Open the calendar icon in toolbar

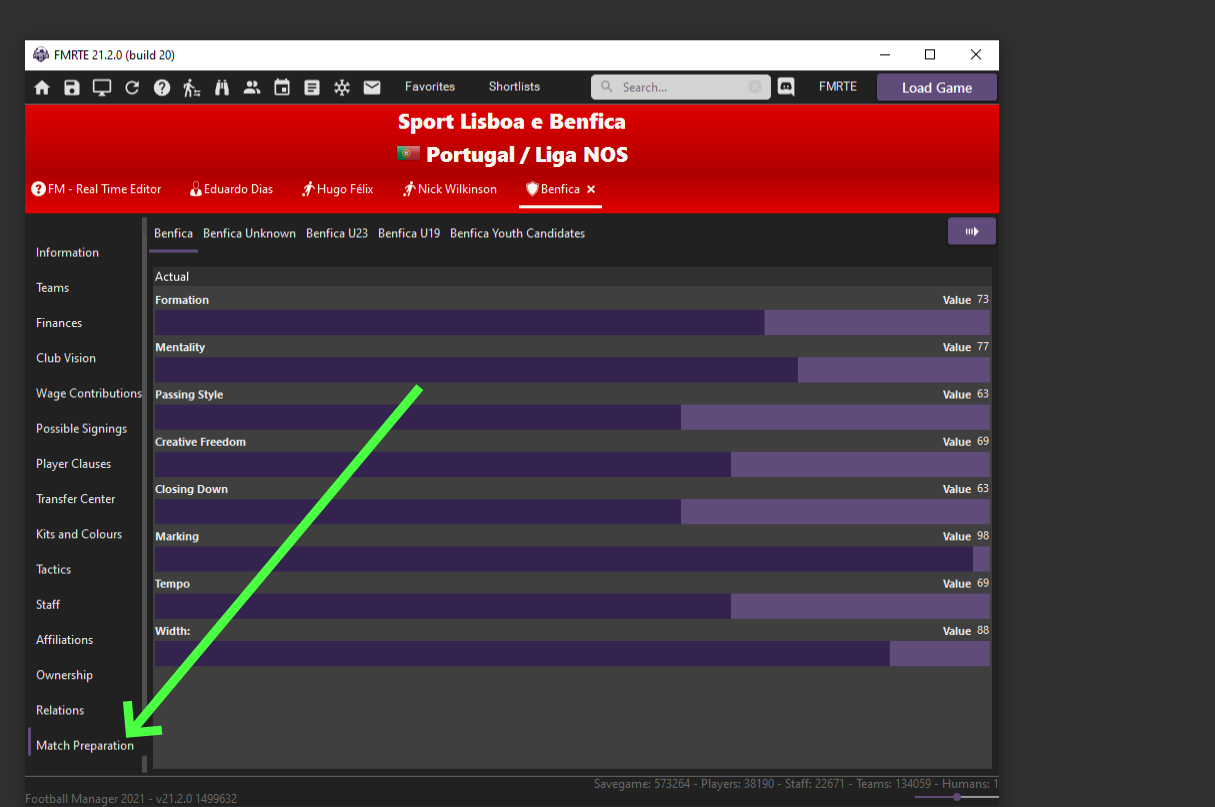pos(282,88)
